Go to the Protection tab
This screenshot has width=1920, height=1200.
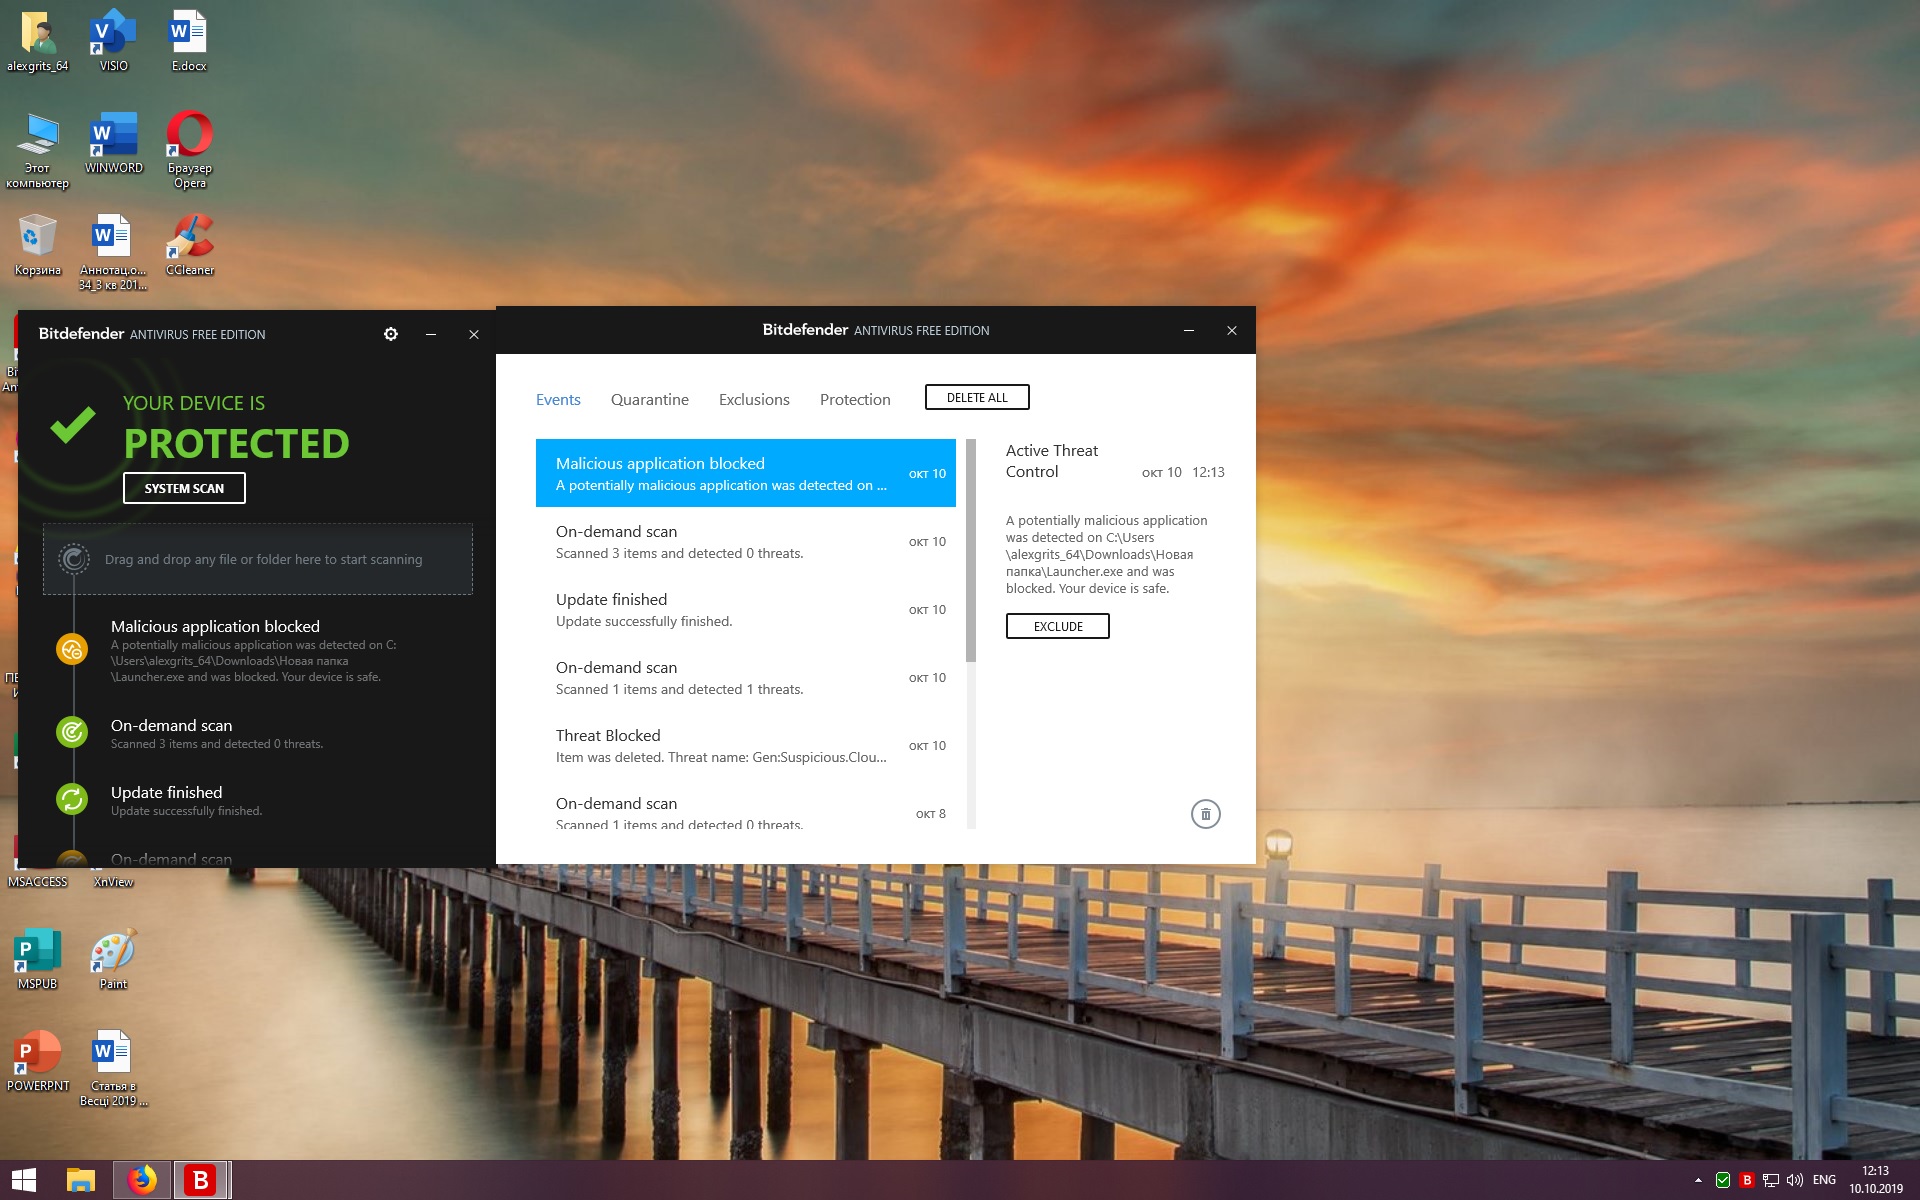click(x=854, y=400)
